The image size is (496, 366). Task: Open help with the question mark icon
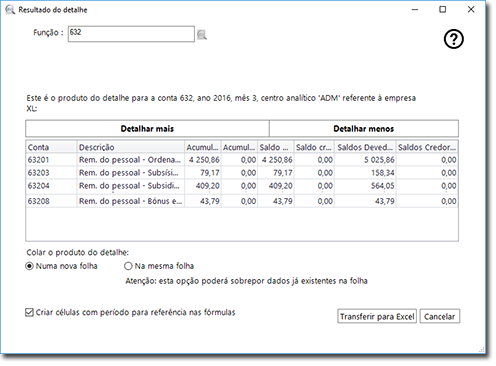[x=454, y=39]
